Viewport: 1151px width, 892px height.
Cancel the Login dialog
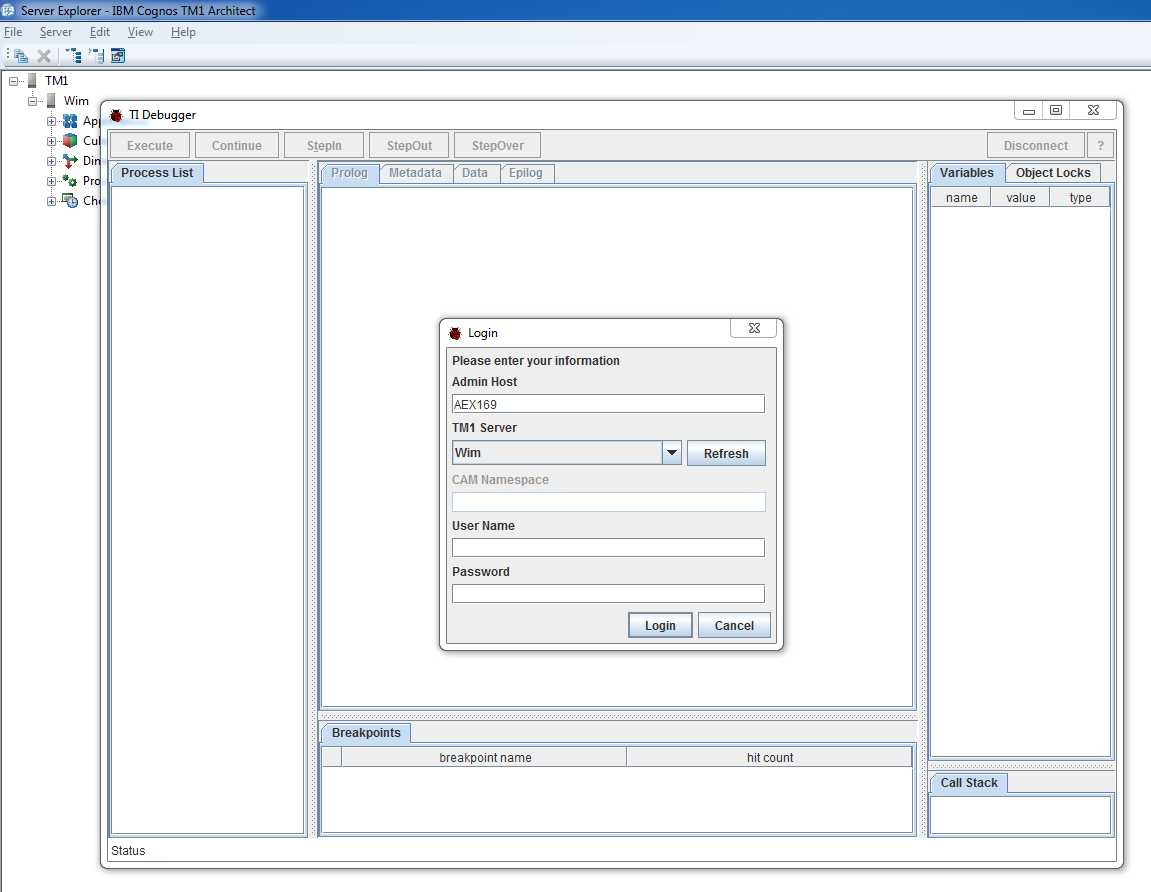tap(734, 625)
